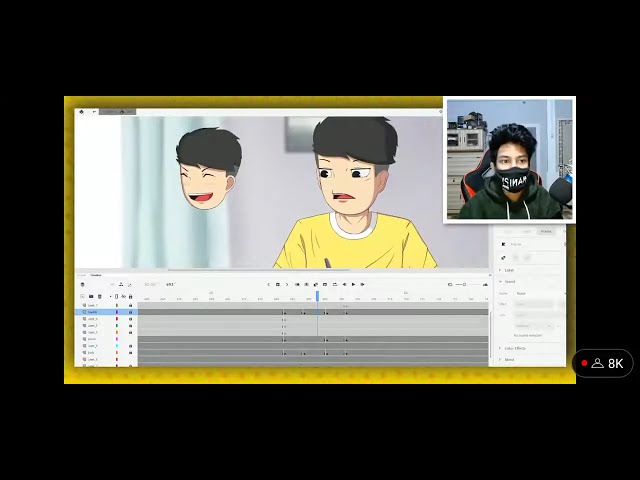Screen dimensions: 640x480
Task: Toggle layer parenting view icon
Action: [121, 284]
